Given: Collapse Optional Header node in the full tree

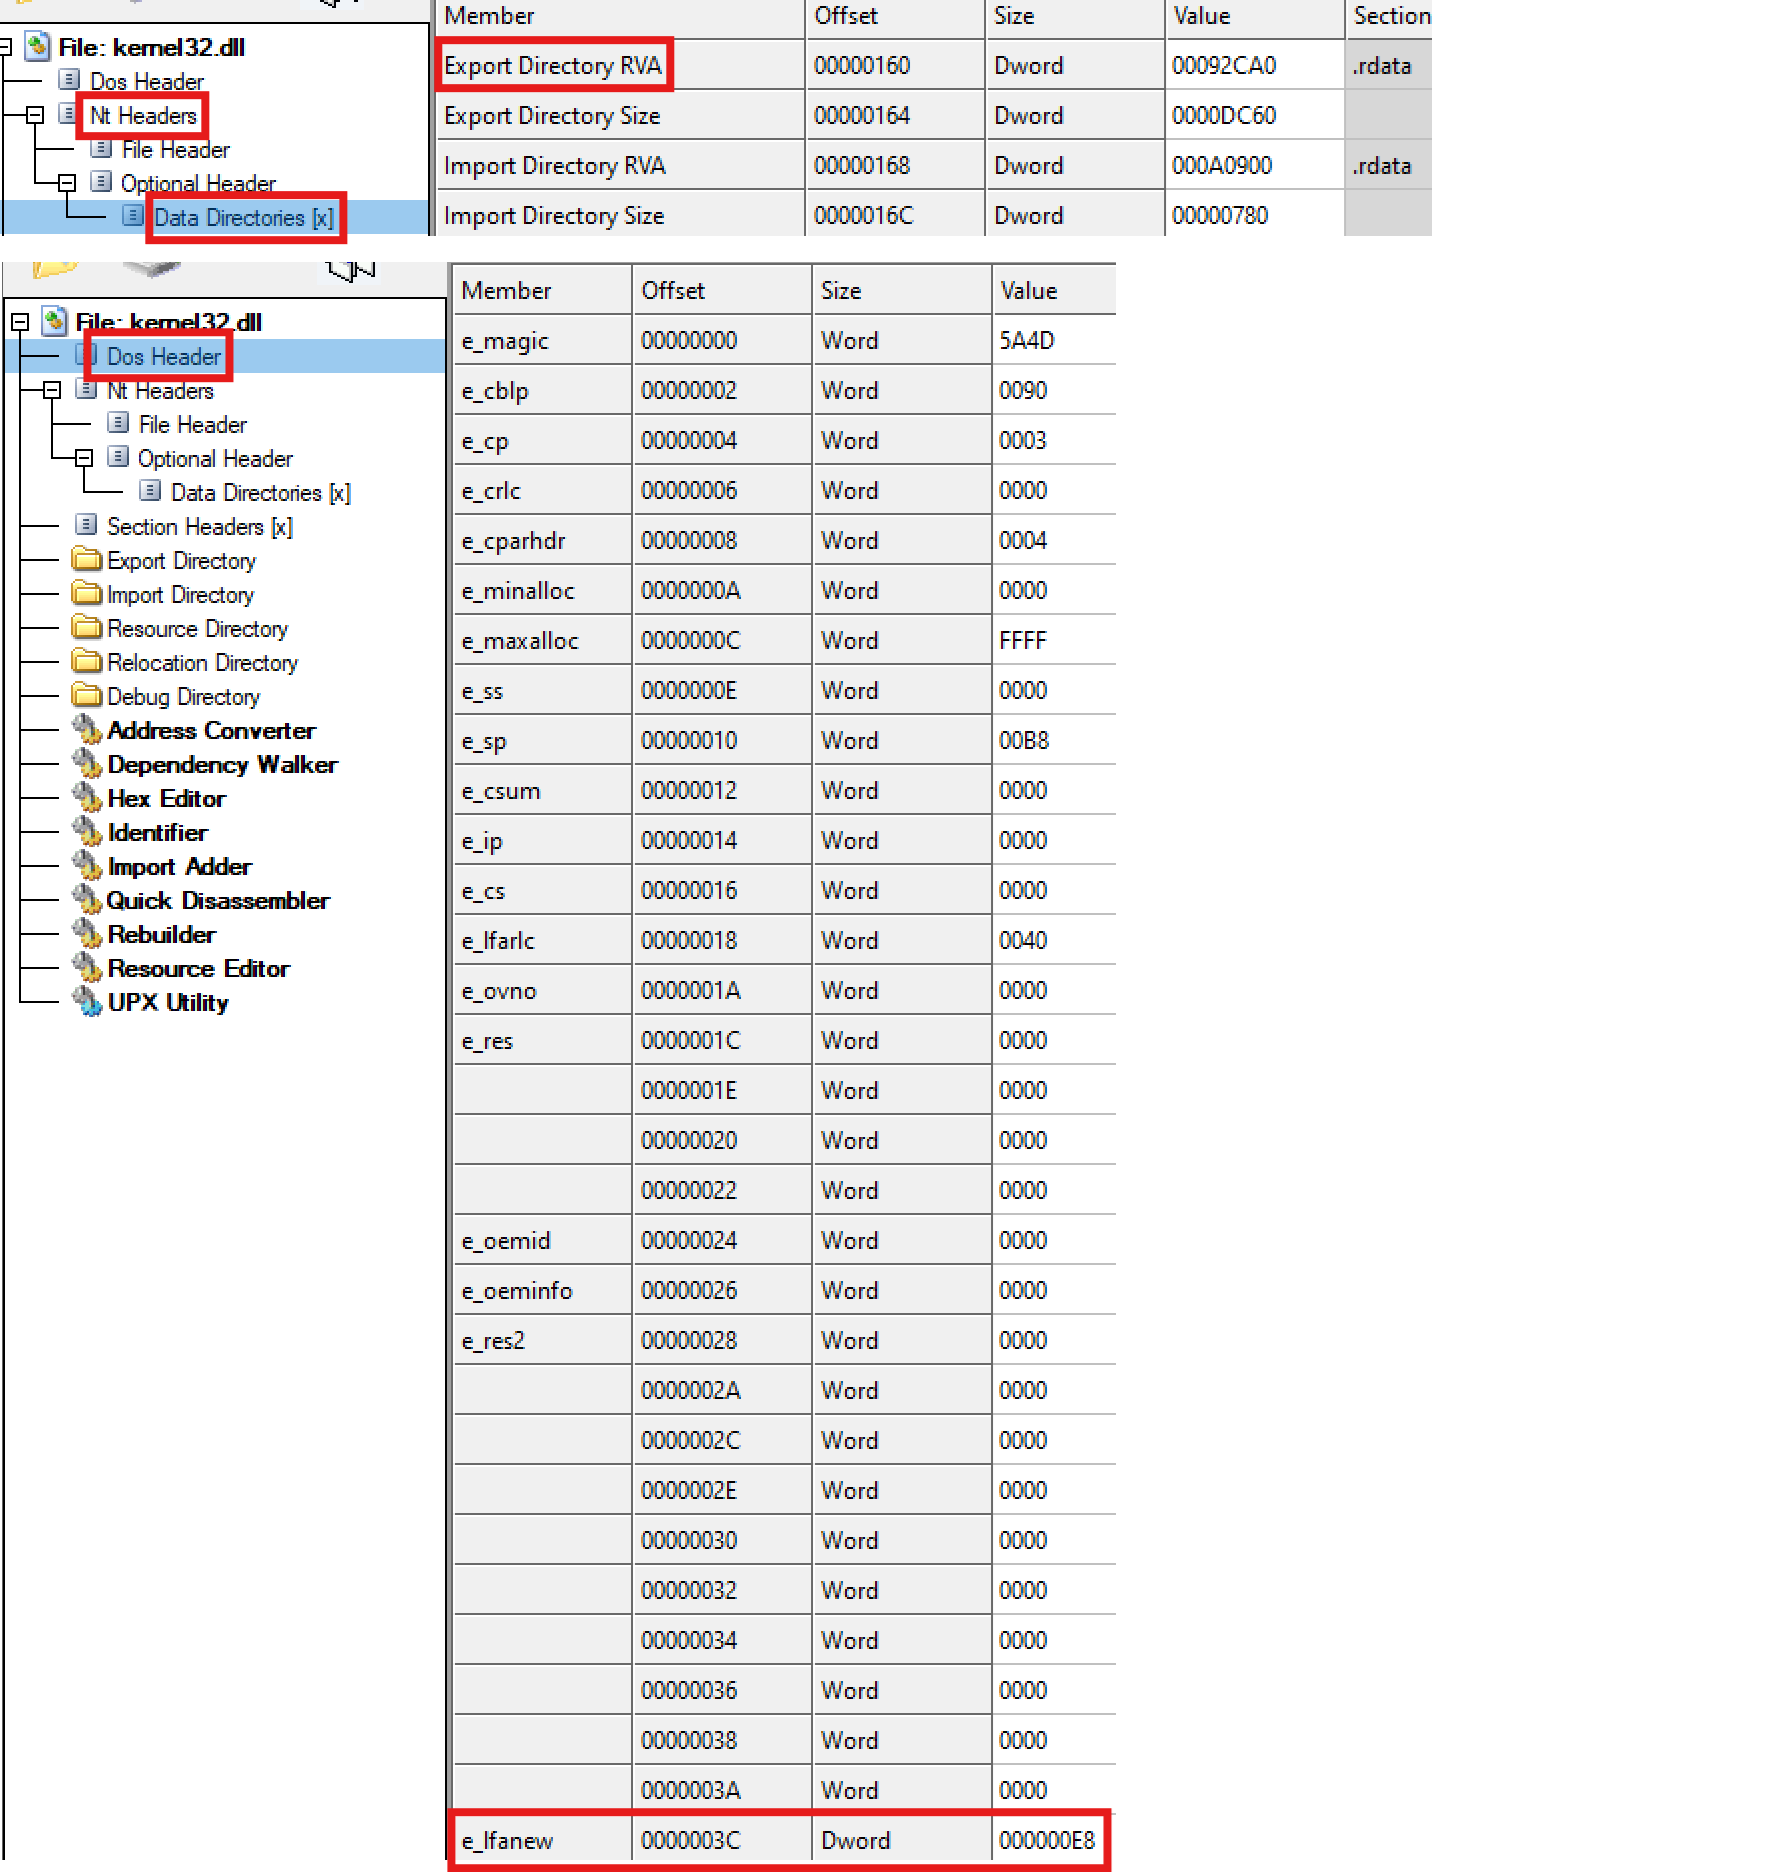Looking at the screenshot, I should click(84, 458).
